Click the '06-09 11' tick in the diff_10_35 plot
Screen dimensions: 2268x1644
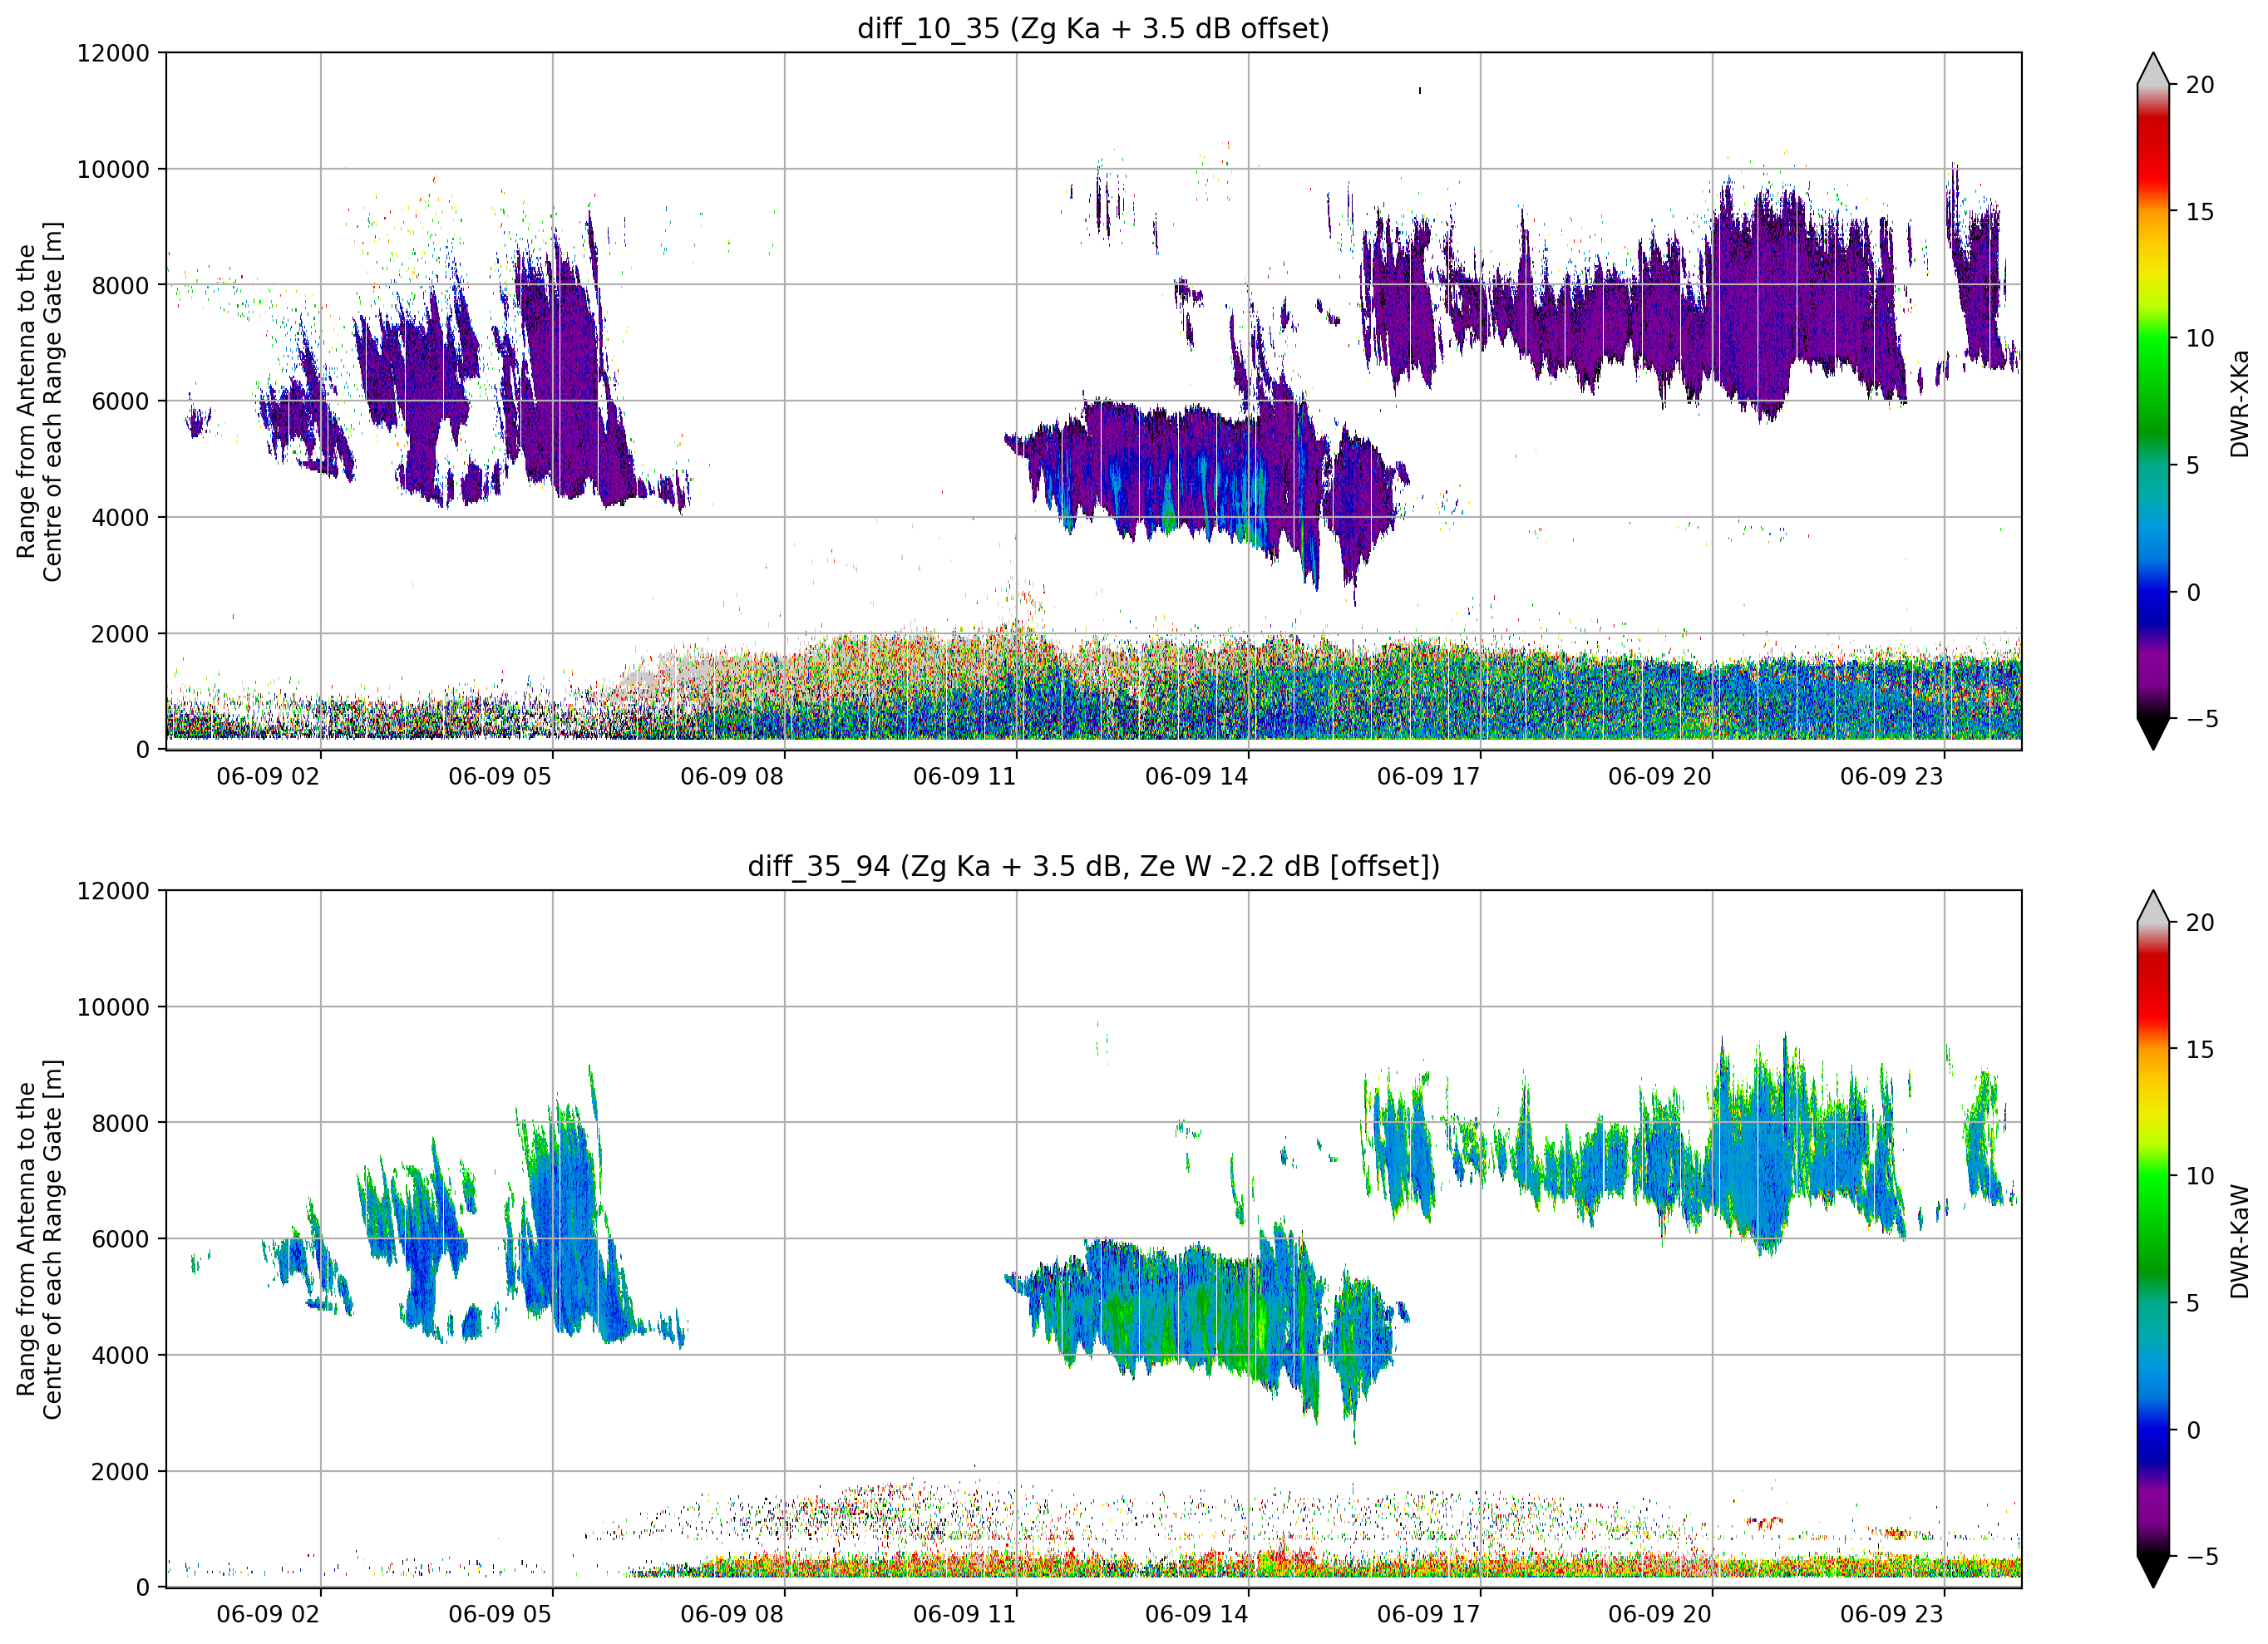click(x=964, y=777)
